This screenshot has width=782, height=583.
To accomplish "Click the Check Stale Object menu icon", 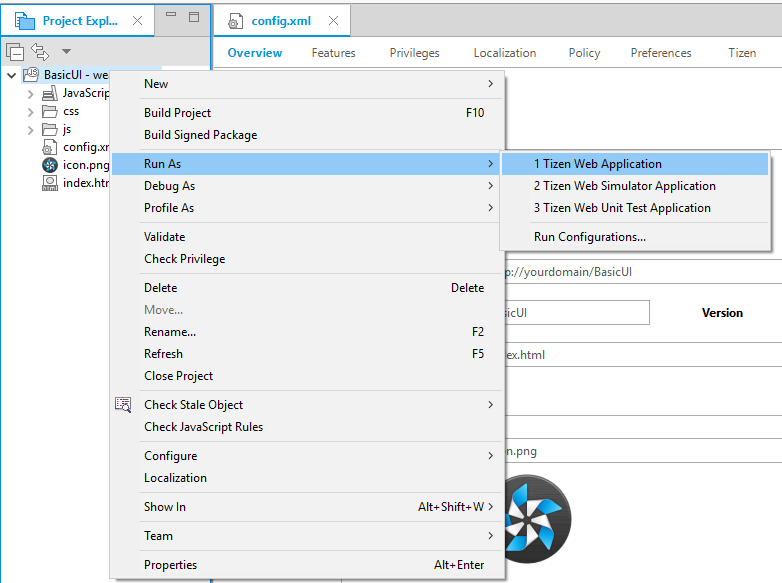I will [123, 405].
